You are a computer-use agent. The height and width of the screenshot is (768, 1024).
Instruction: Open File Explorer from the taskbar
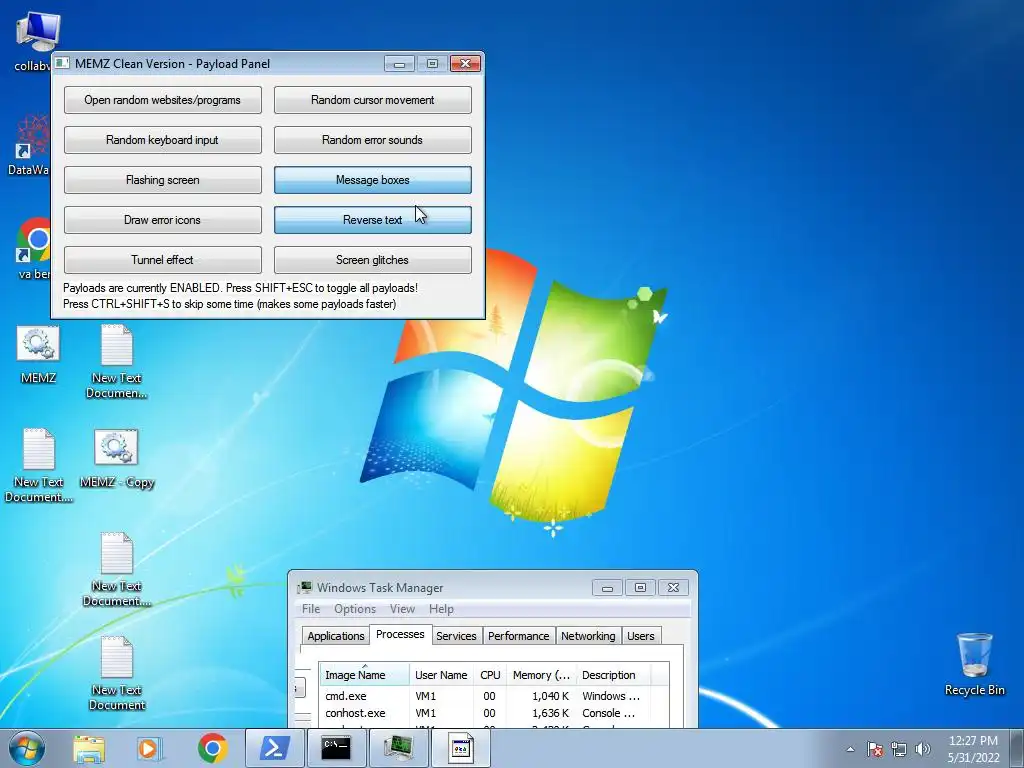(x=89, y=748)
